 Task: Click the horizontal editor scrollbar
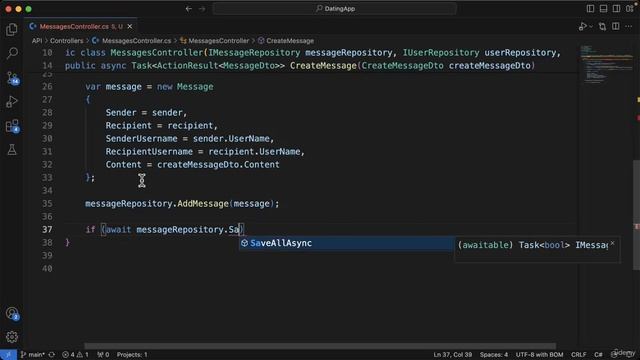(x=320, y=345)
